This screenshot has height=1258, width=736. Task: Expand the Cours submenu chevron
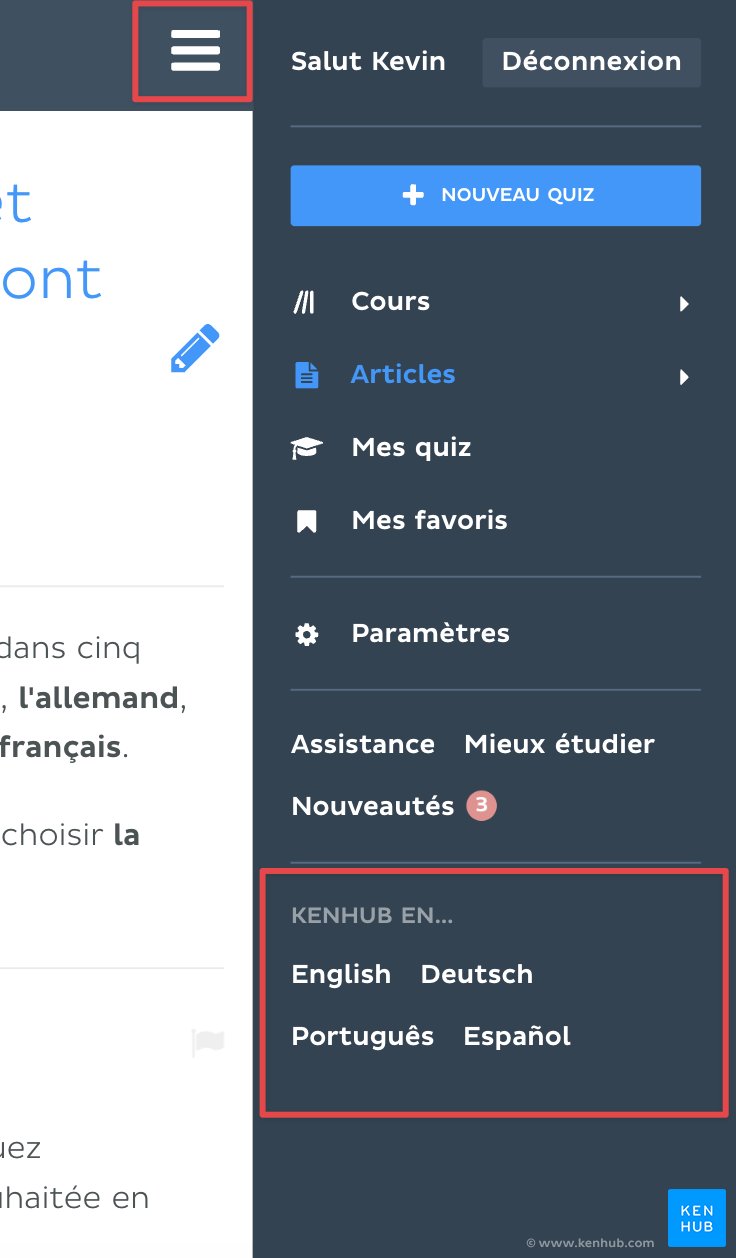[685, 303]
